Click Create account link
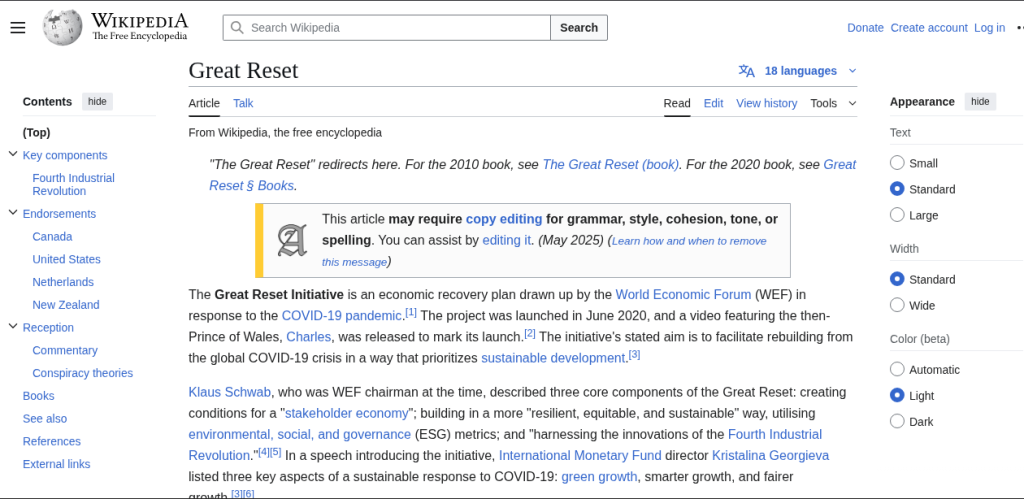 (x=929, y=27)
